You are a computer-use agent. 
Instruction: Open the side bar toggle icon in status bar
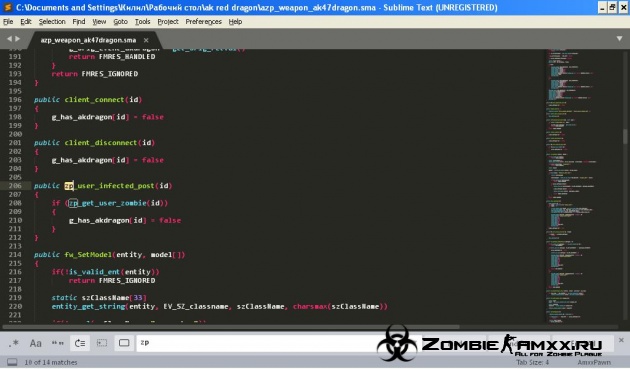click(12, 362)
